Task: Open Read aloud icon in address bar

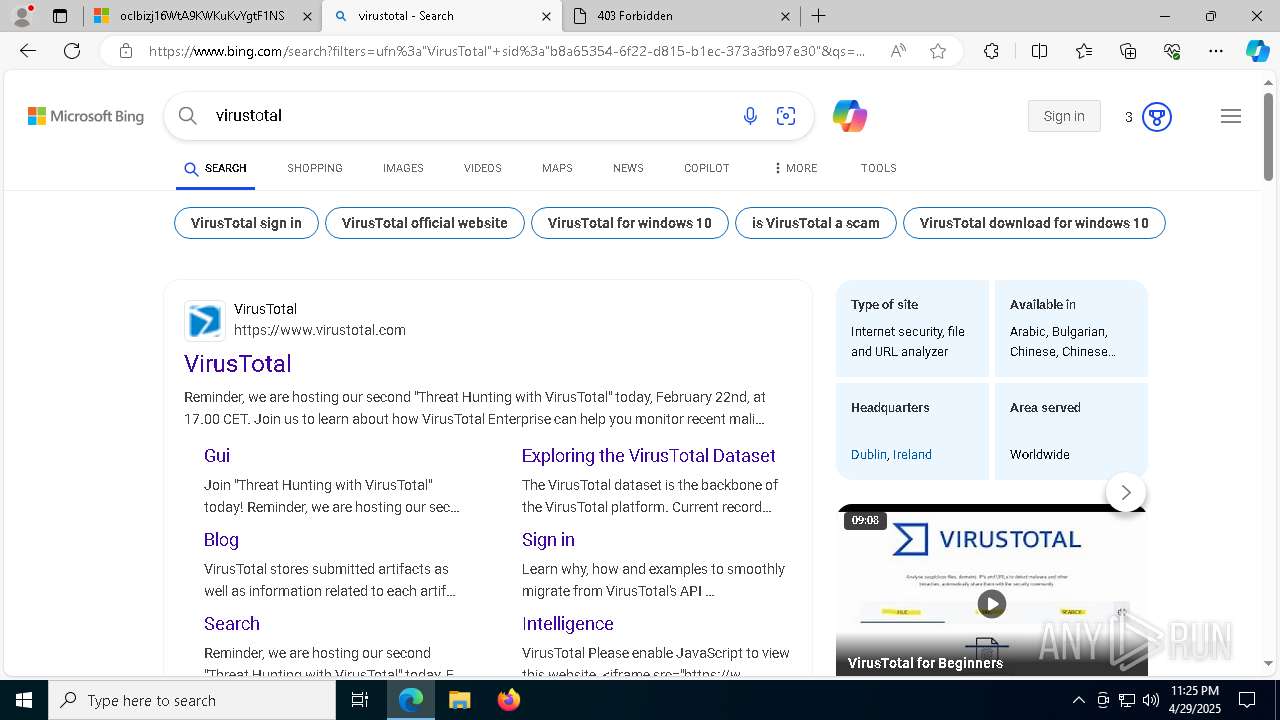Action: 898,51
